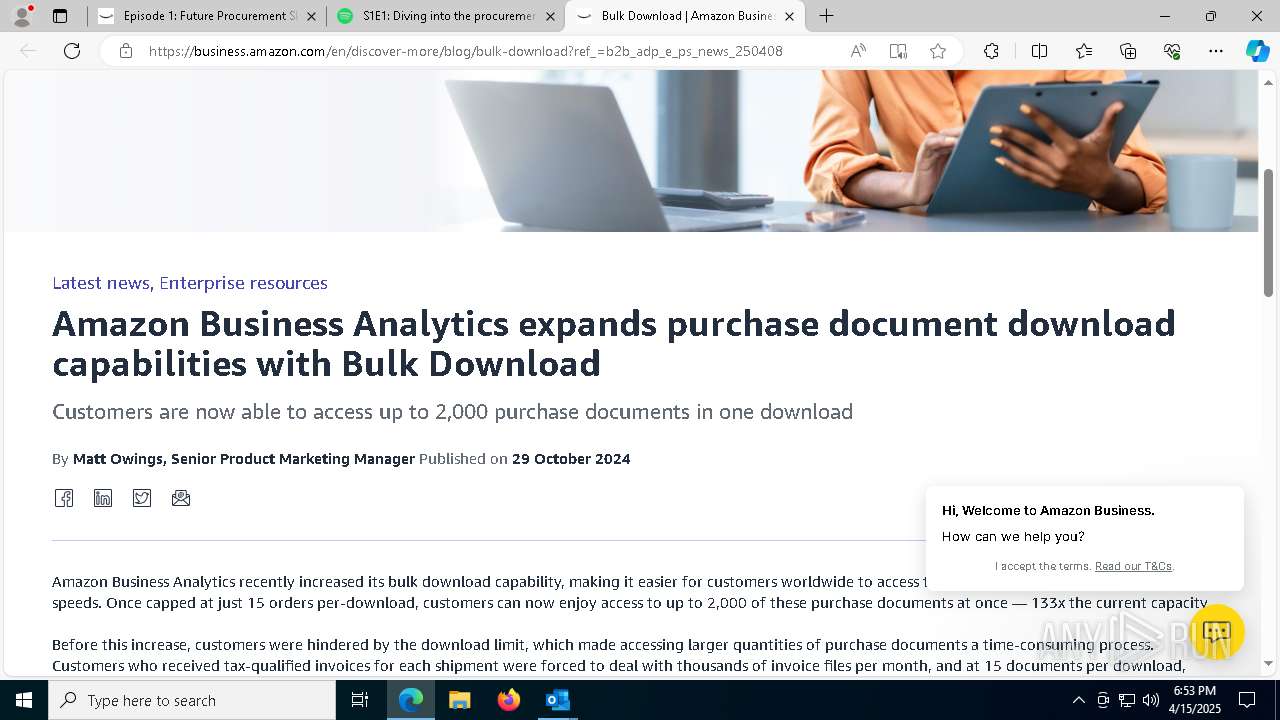Activate Read aloud icon in address bar
The height and width of the screenshot is (720, 1280).
(x=858, y=51)
